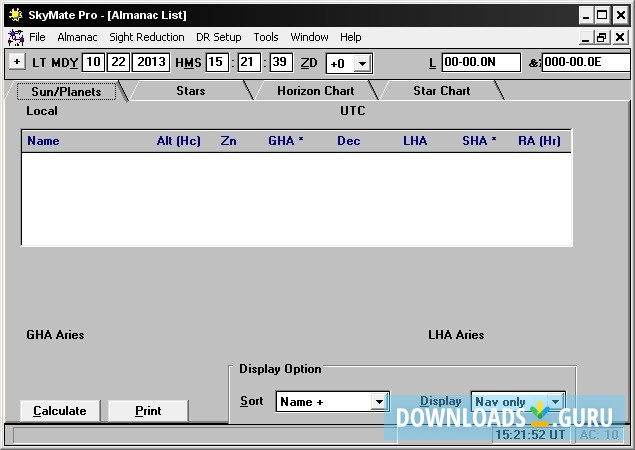Click the GHA Aries label
The image size is (635, 450).
[x=55, y=335]
